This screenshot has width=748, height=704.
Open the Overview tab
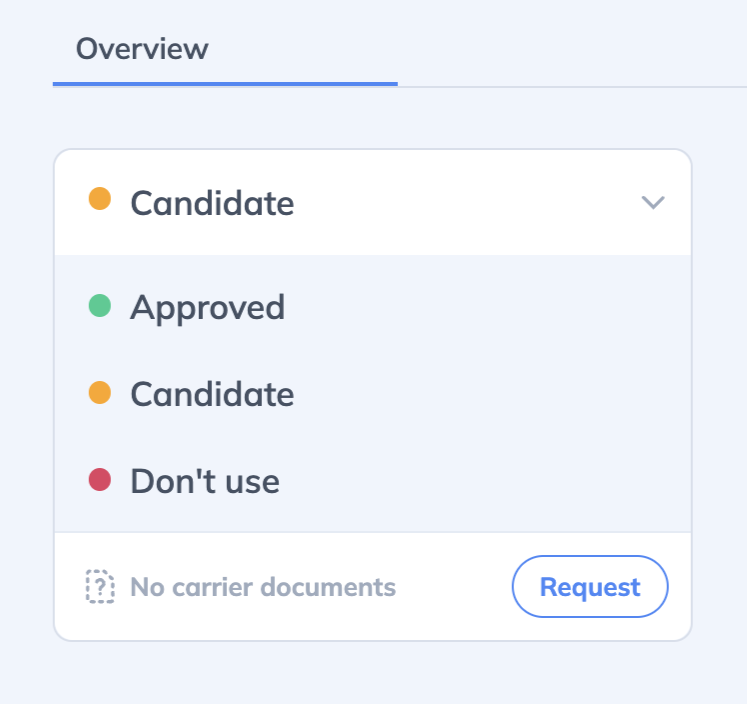tap(142, 49)
